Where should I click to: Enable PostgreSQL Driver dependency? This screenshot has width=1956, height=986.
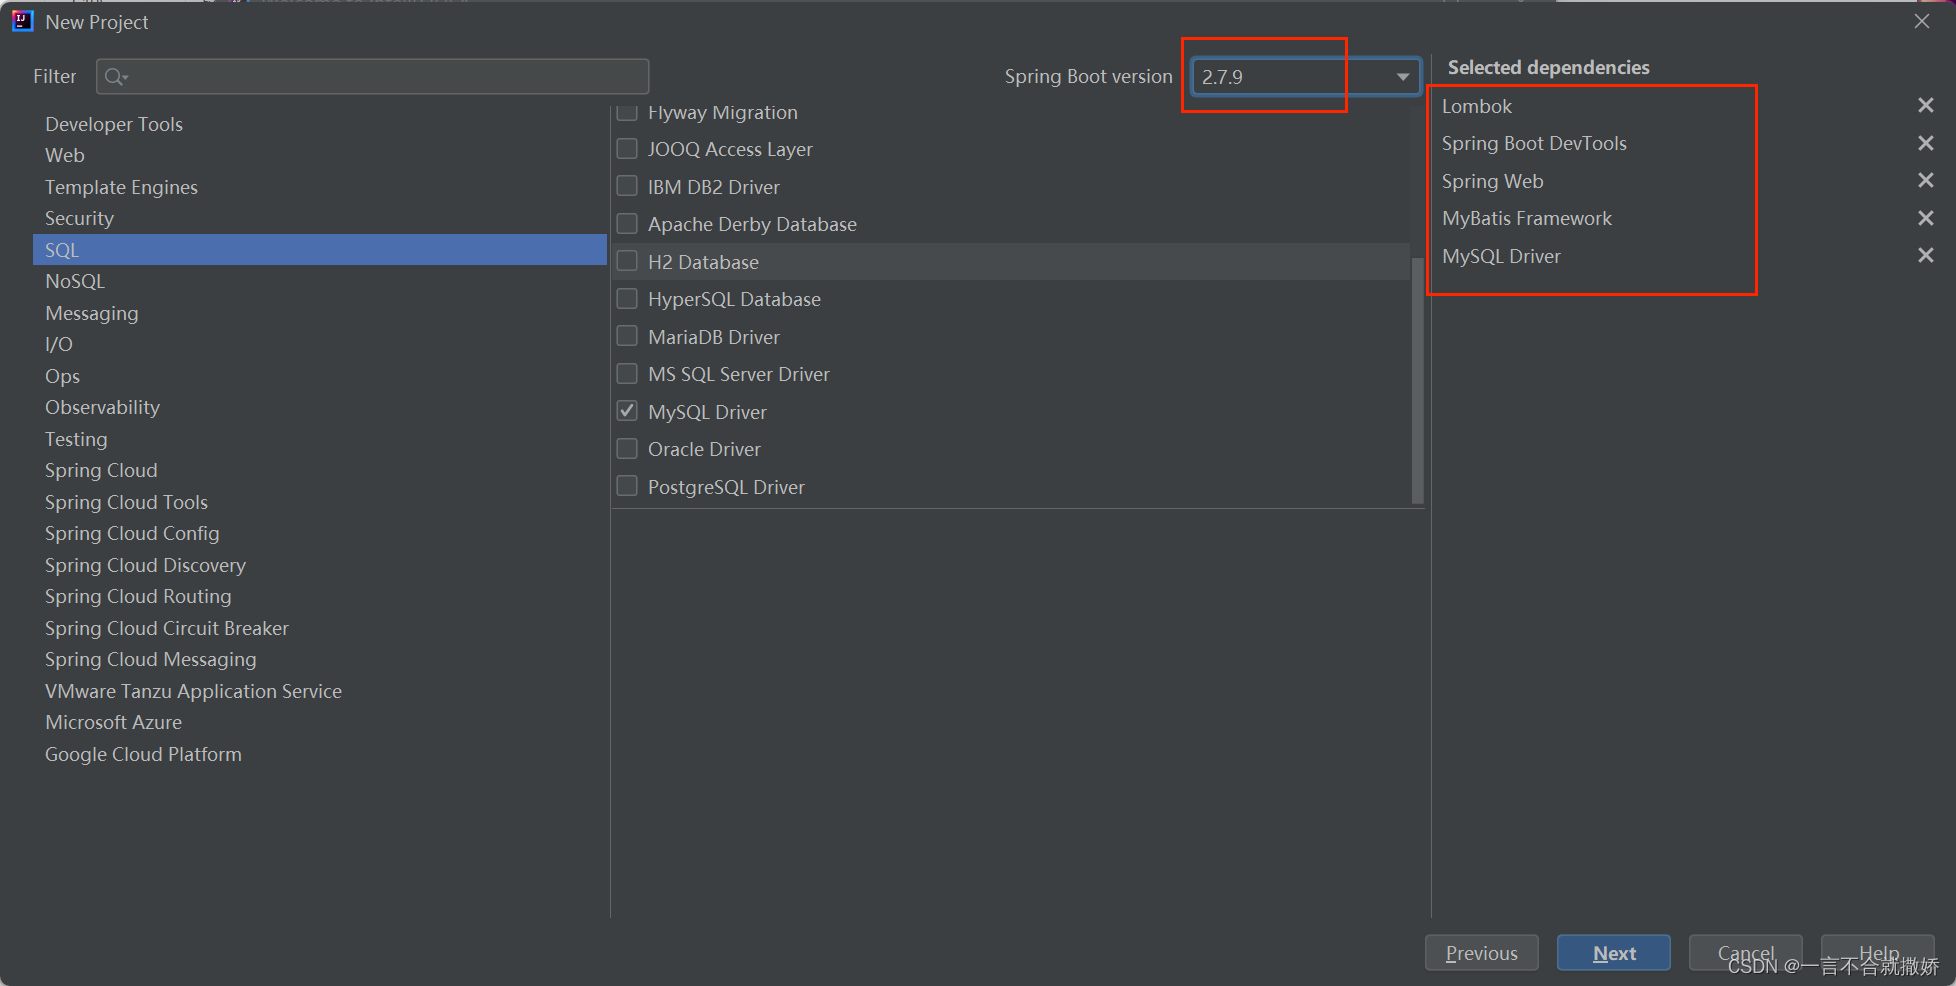(x=627, y=486)
